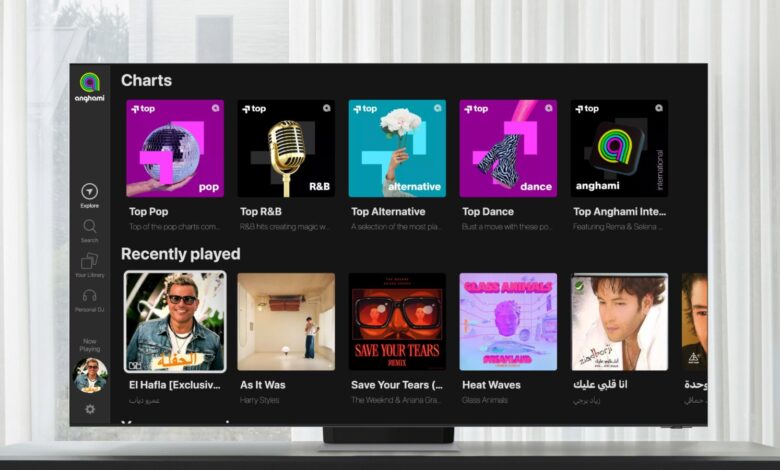Open settings gear in the sidebar
This screenshot has width=780, height=470.
[90, 409]
